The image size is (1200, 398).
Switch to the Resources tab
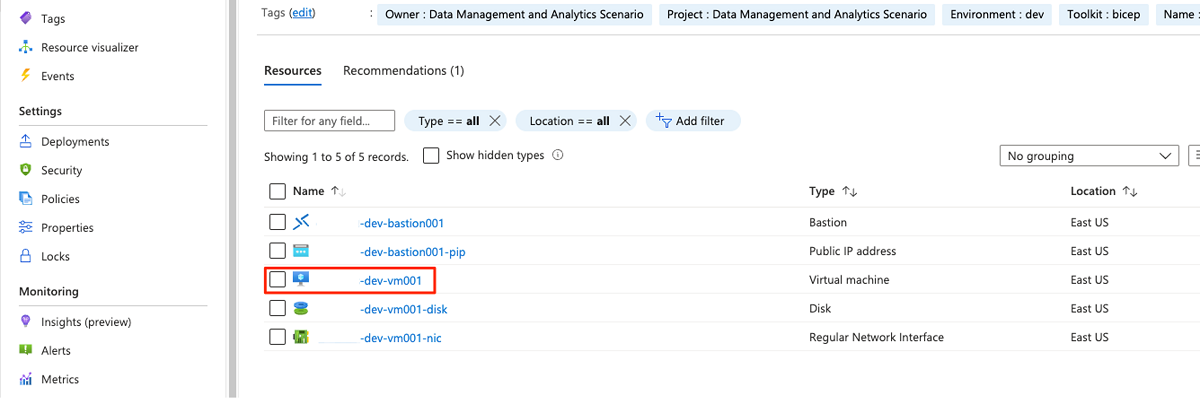point(293,71)
